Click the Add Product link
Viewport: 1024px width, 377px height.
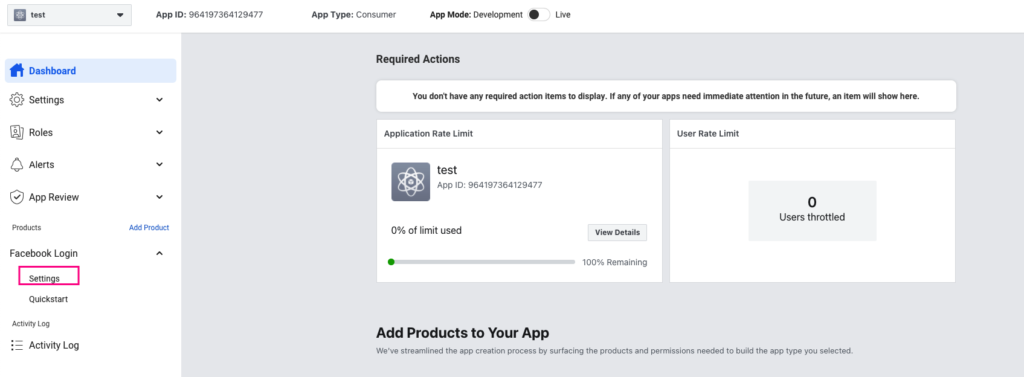(149, 227)
